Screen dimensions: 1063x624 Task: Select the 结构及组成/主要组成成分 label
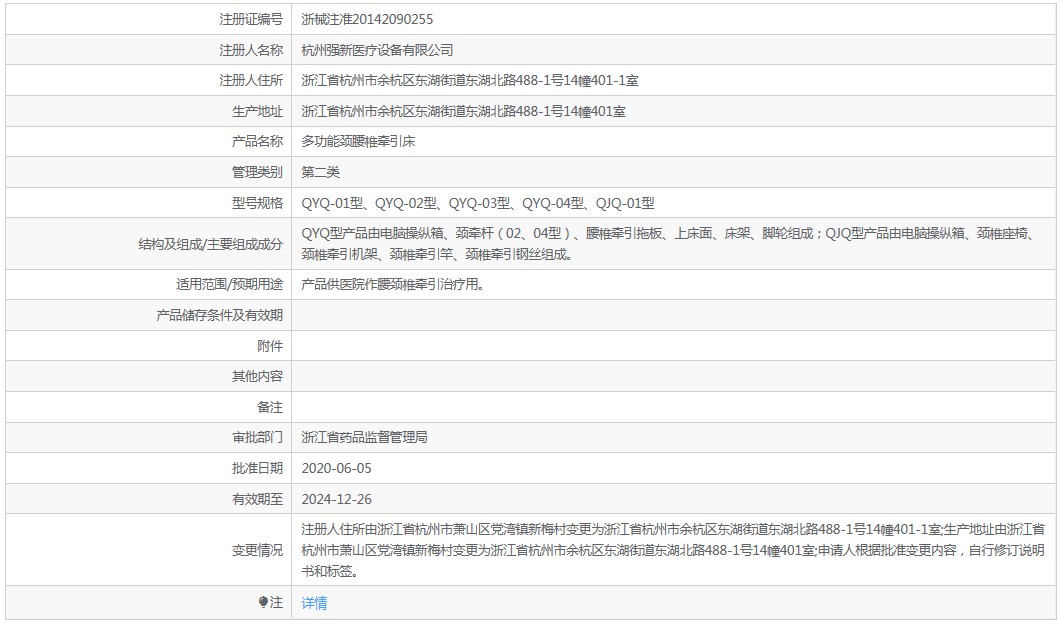[210, 244]
